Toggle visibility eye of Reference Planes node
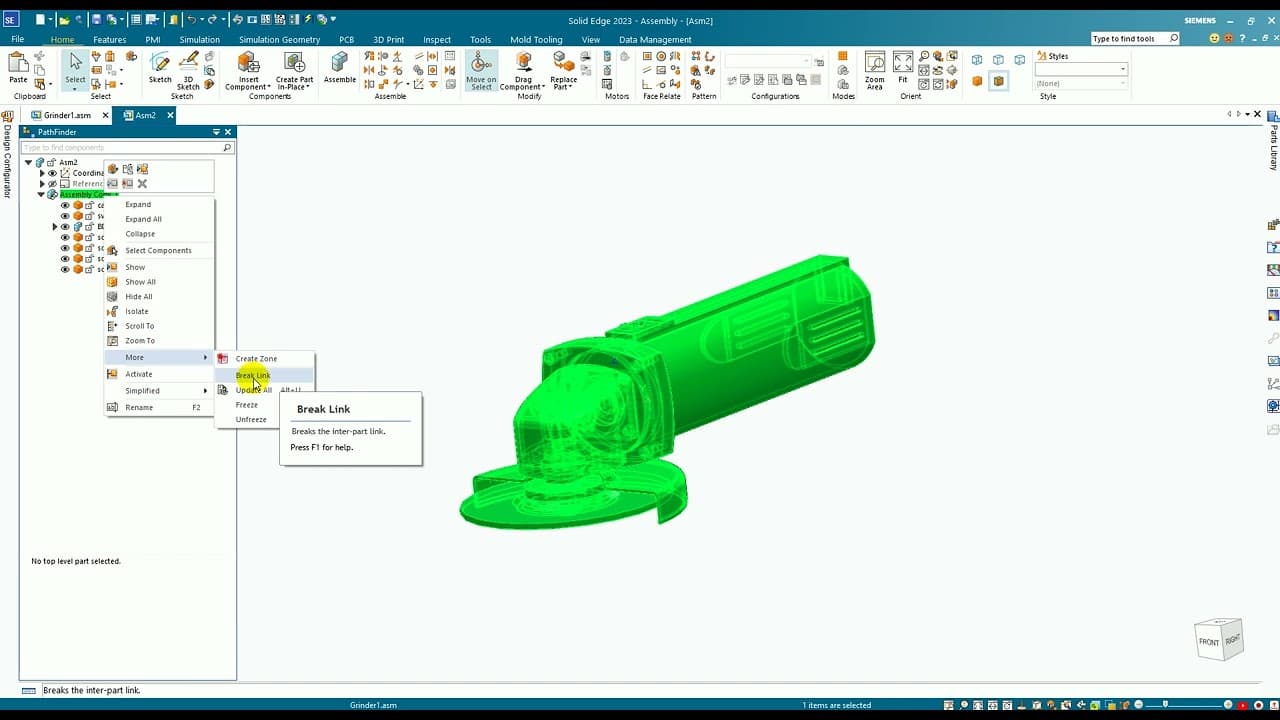 coord(53,184)
